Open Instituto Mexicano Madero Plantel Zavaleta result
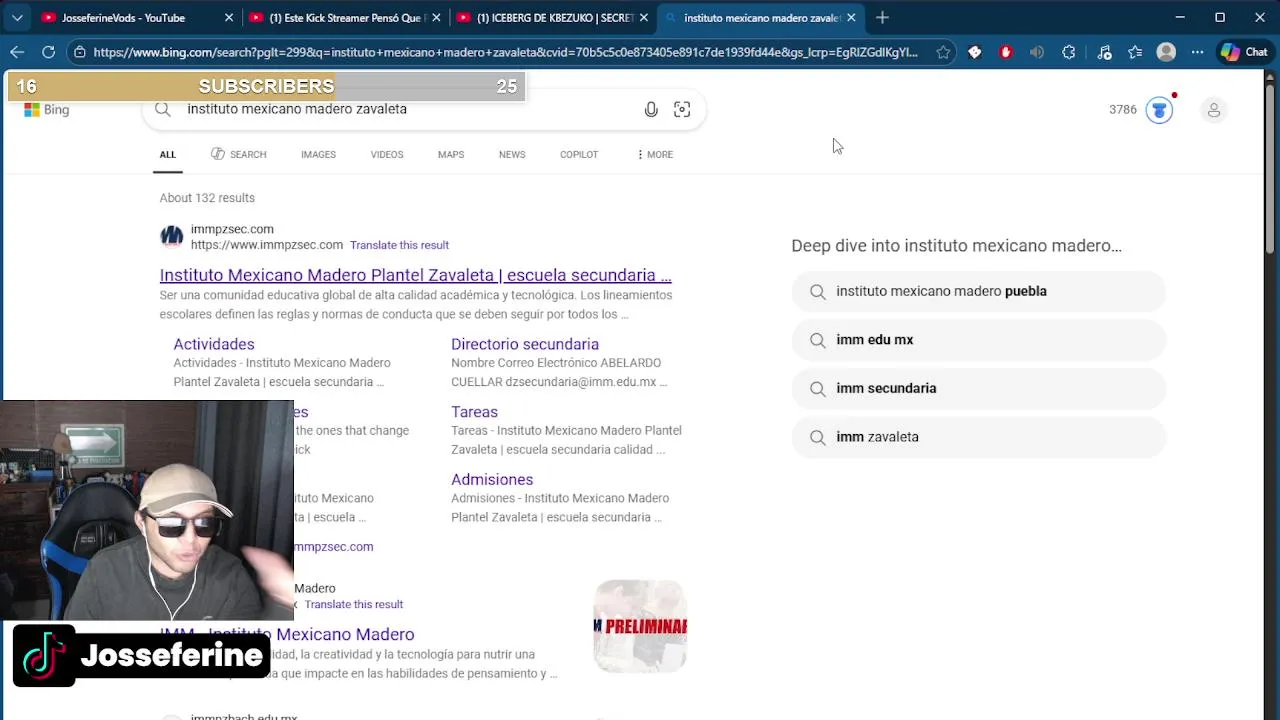Image resolution: width=1280 pixels, height=720 pixels. pos(415,275)
